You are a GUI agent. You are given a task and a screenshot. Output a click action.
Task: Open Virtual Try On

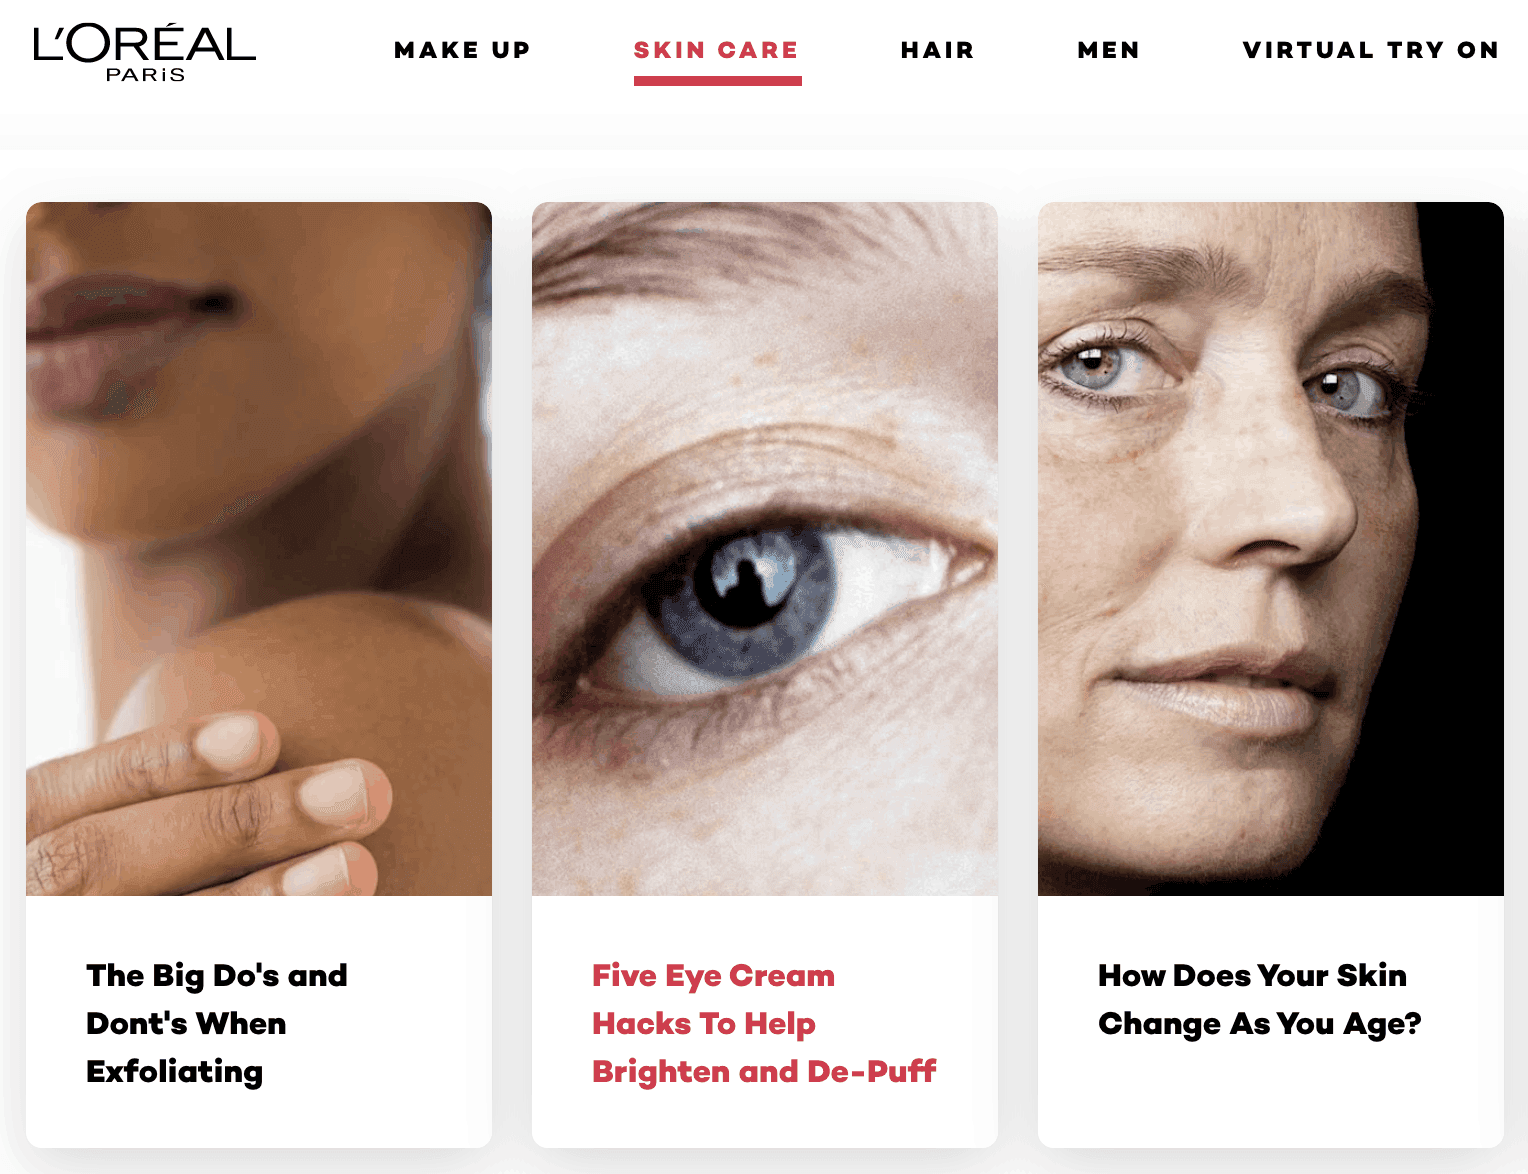(x=1370, y=50)
